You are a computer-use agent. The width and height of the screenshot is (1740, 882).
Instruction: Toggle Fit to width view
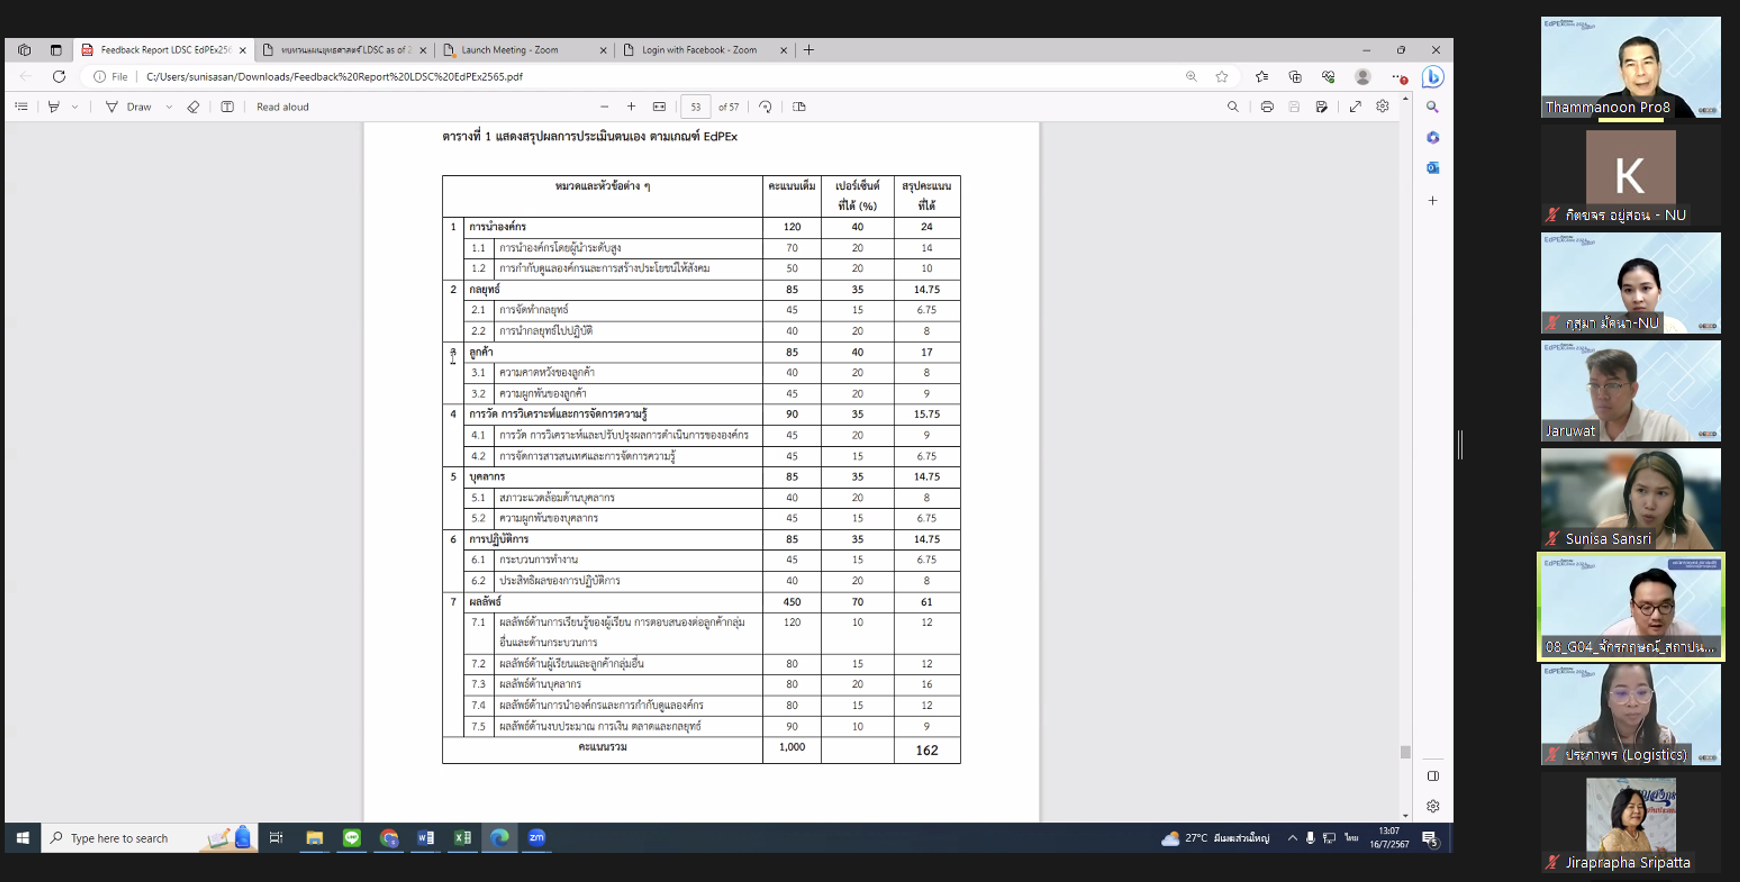tap(659, 107)
